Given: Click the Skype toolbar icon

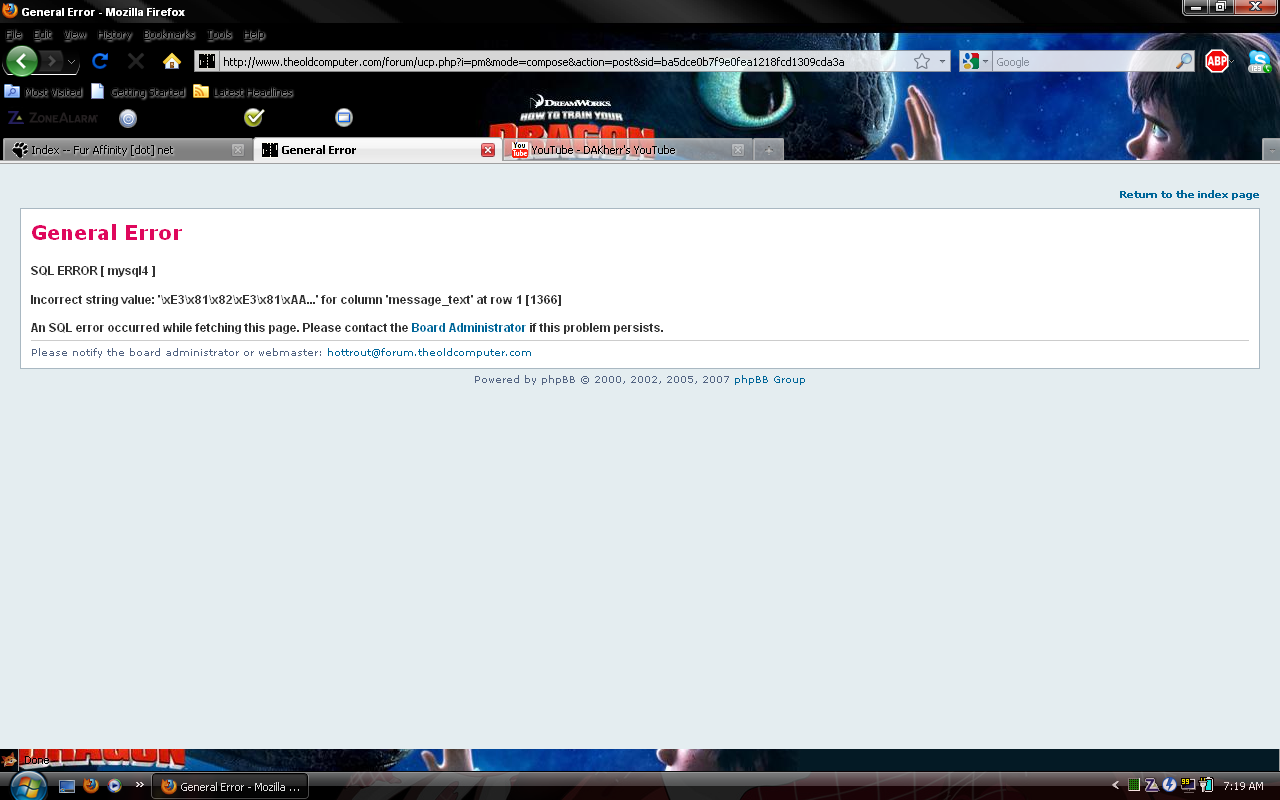Looking at the screenshot, I should click(1259, 61).
